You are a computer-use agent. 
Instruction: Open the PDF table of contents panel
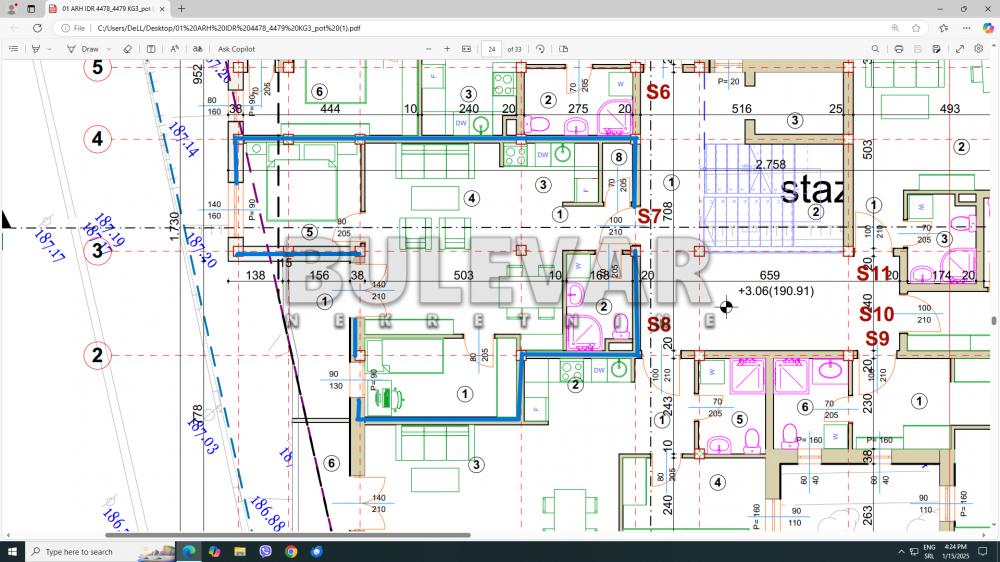tap(12, 48)
